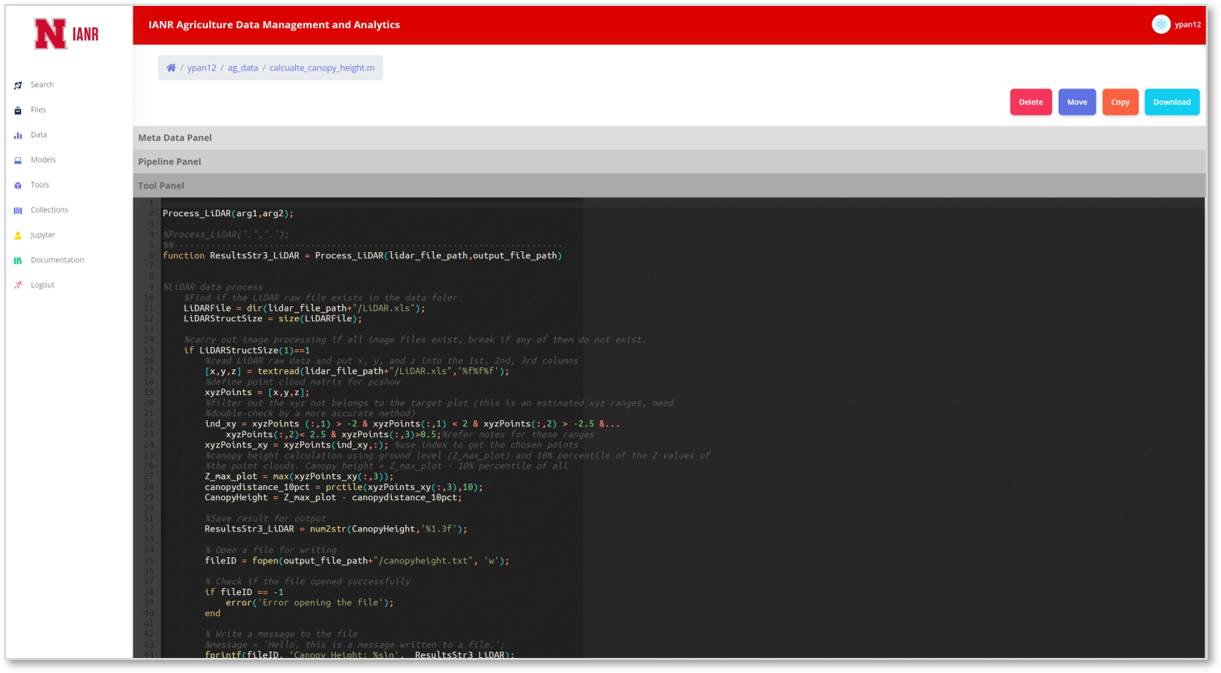Viewport: 1221px width, 673px height.
Task: Click the Data bar chart icon
Action: click(x=18, y=135)
